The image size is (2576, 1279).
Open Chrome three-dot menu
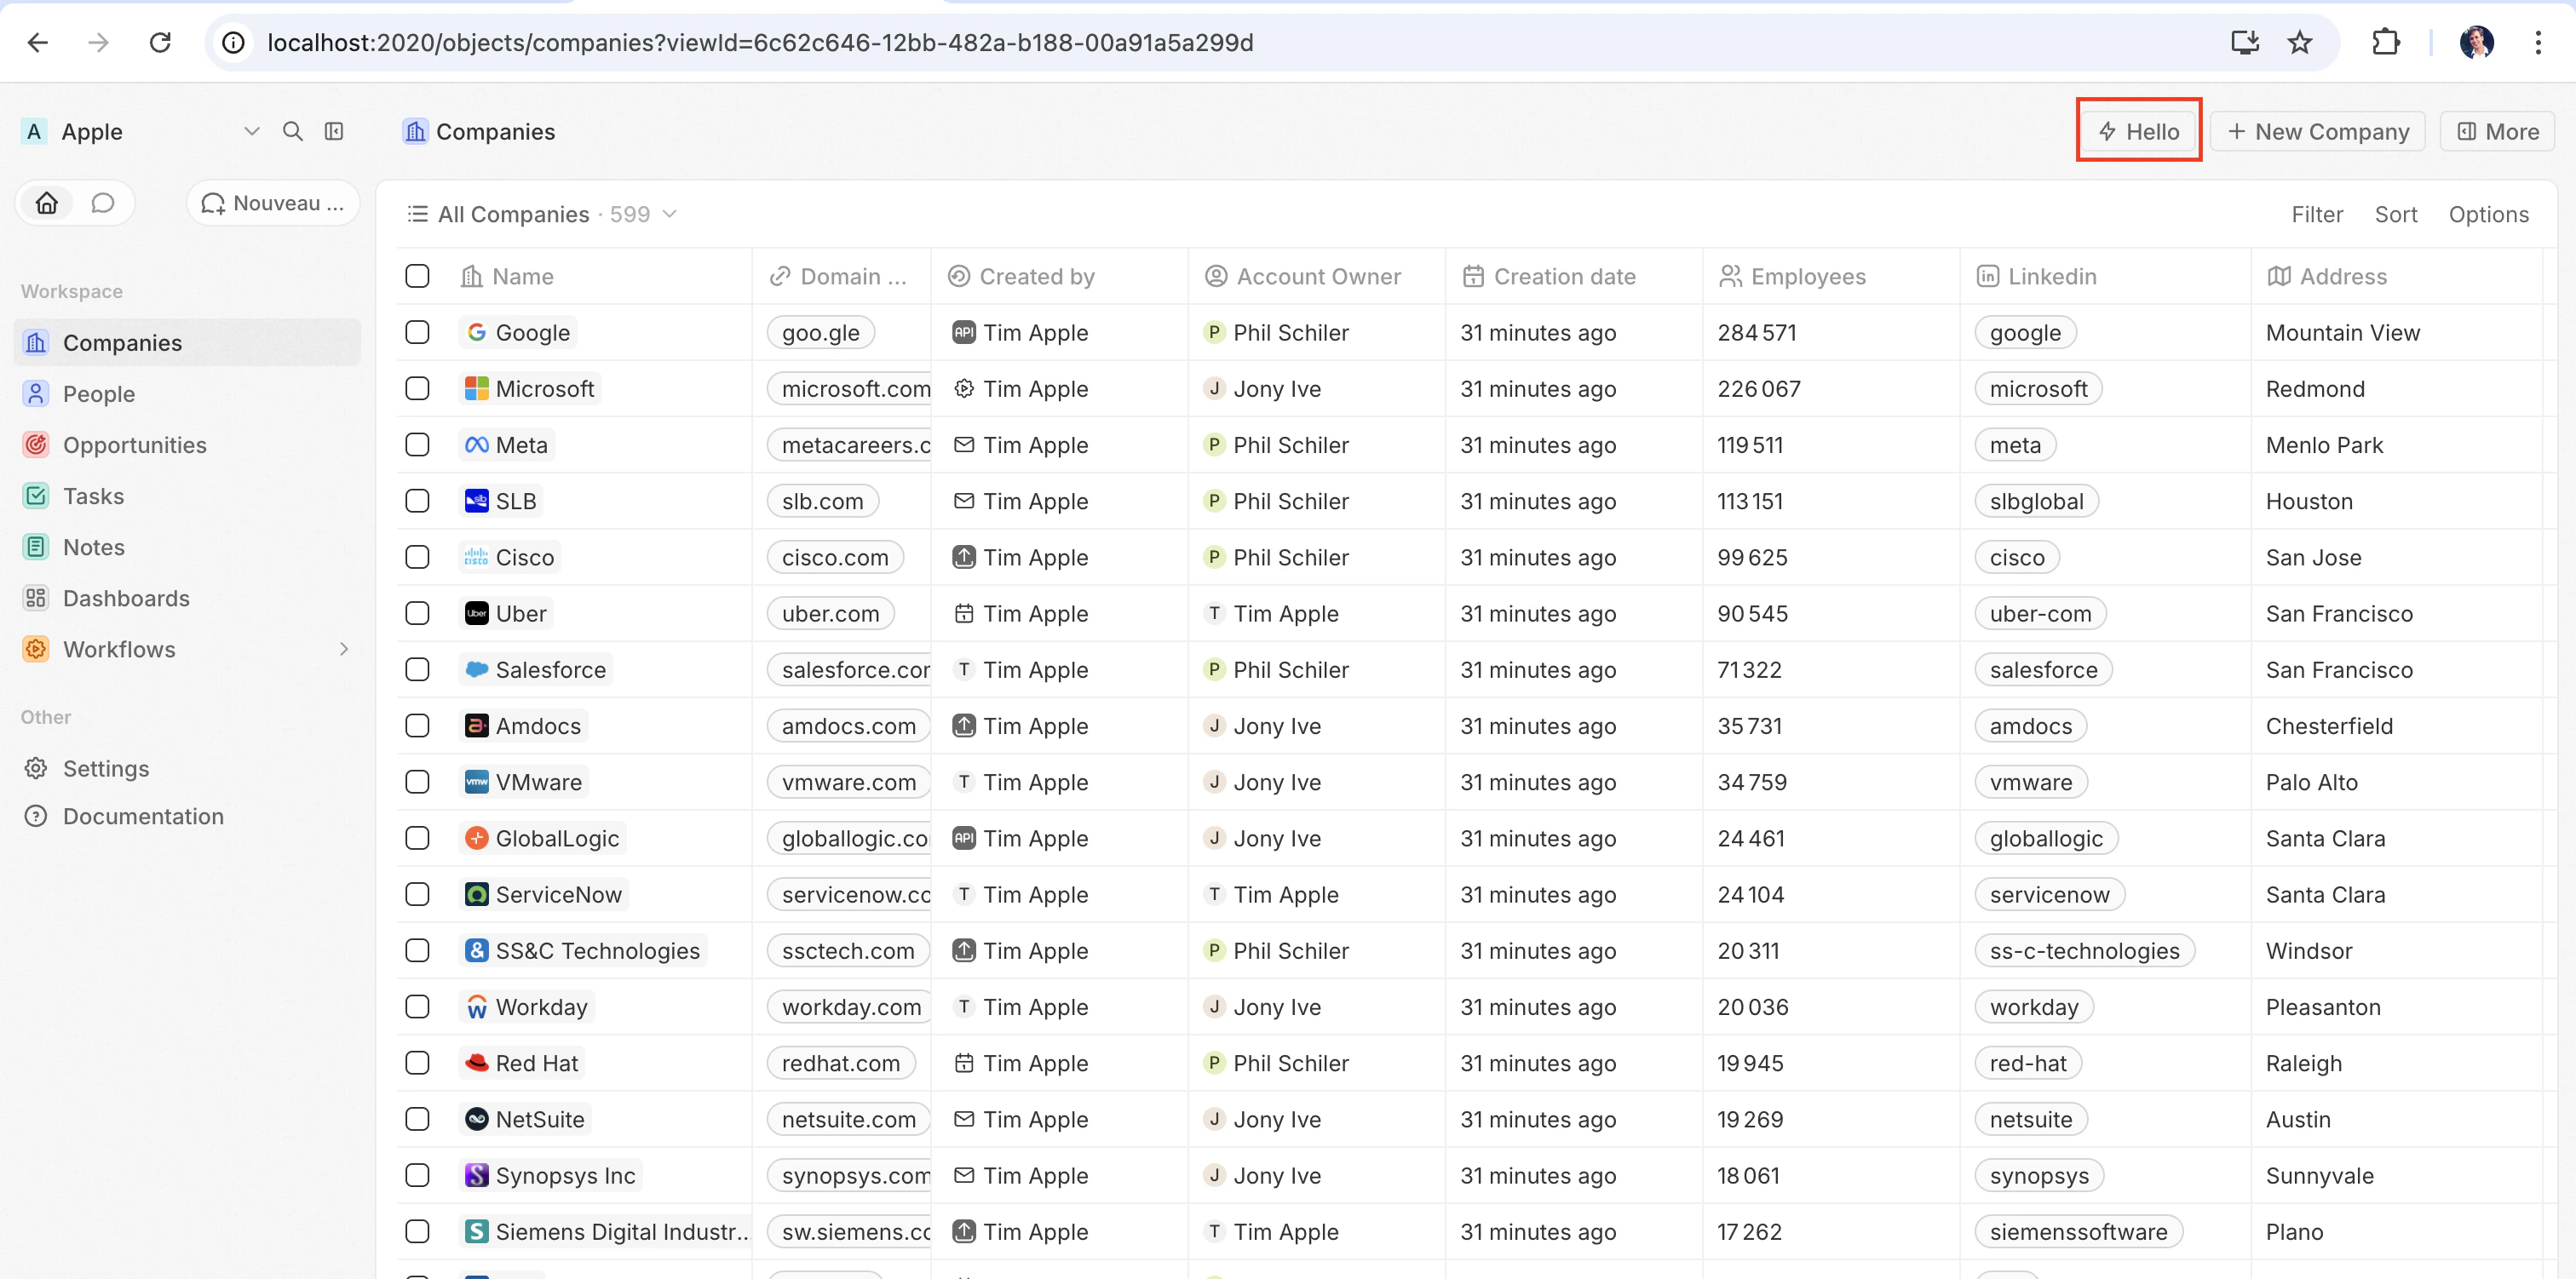2538,42
